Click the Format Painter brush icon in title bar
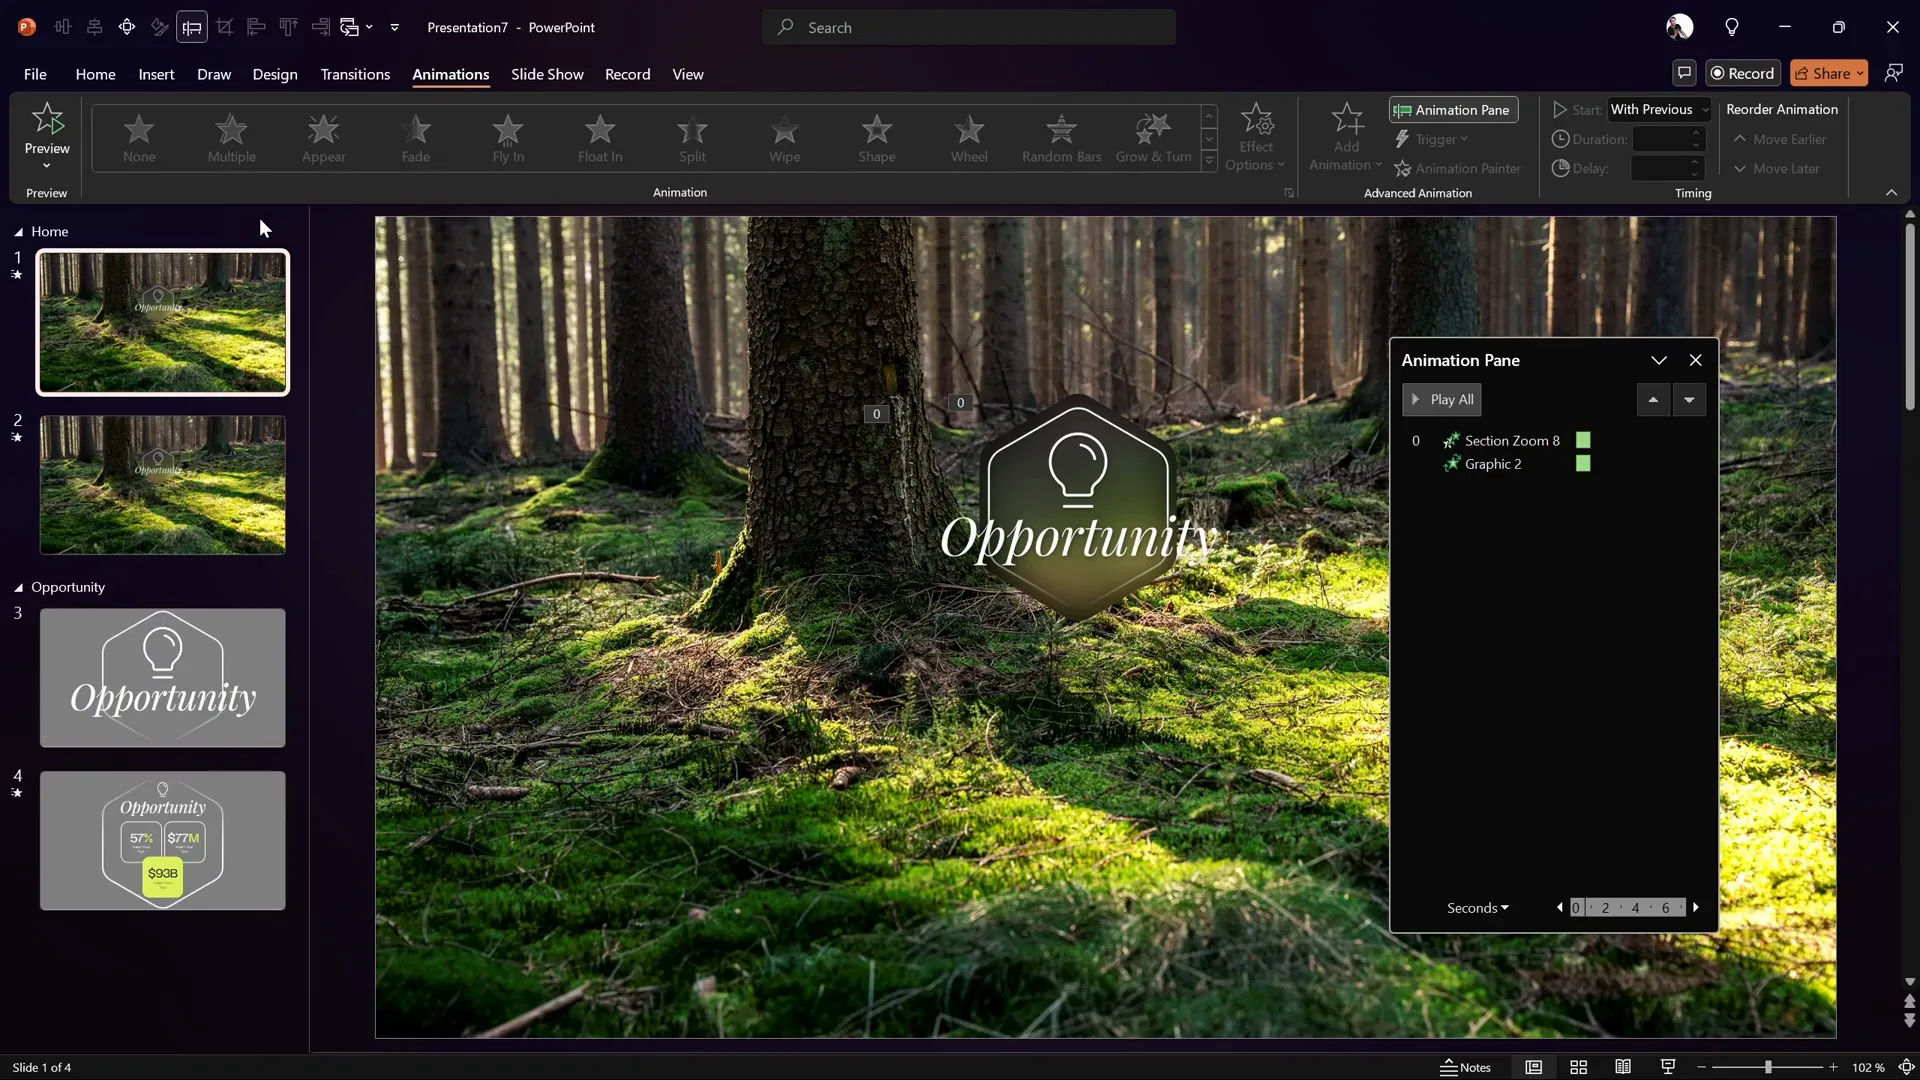The width and height of the screenshot is (1920, 1080). click(159, 27)
